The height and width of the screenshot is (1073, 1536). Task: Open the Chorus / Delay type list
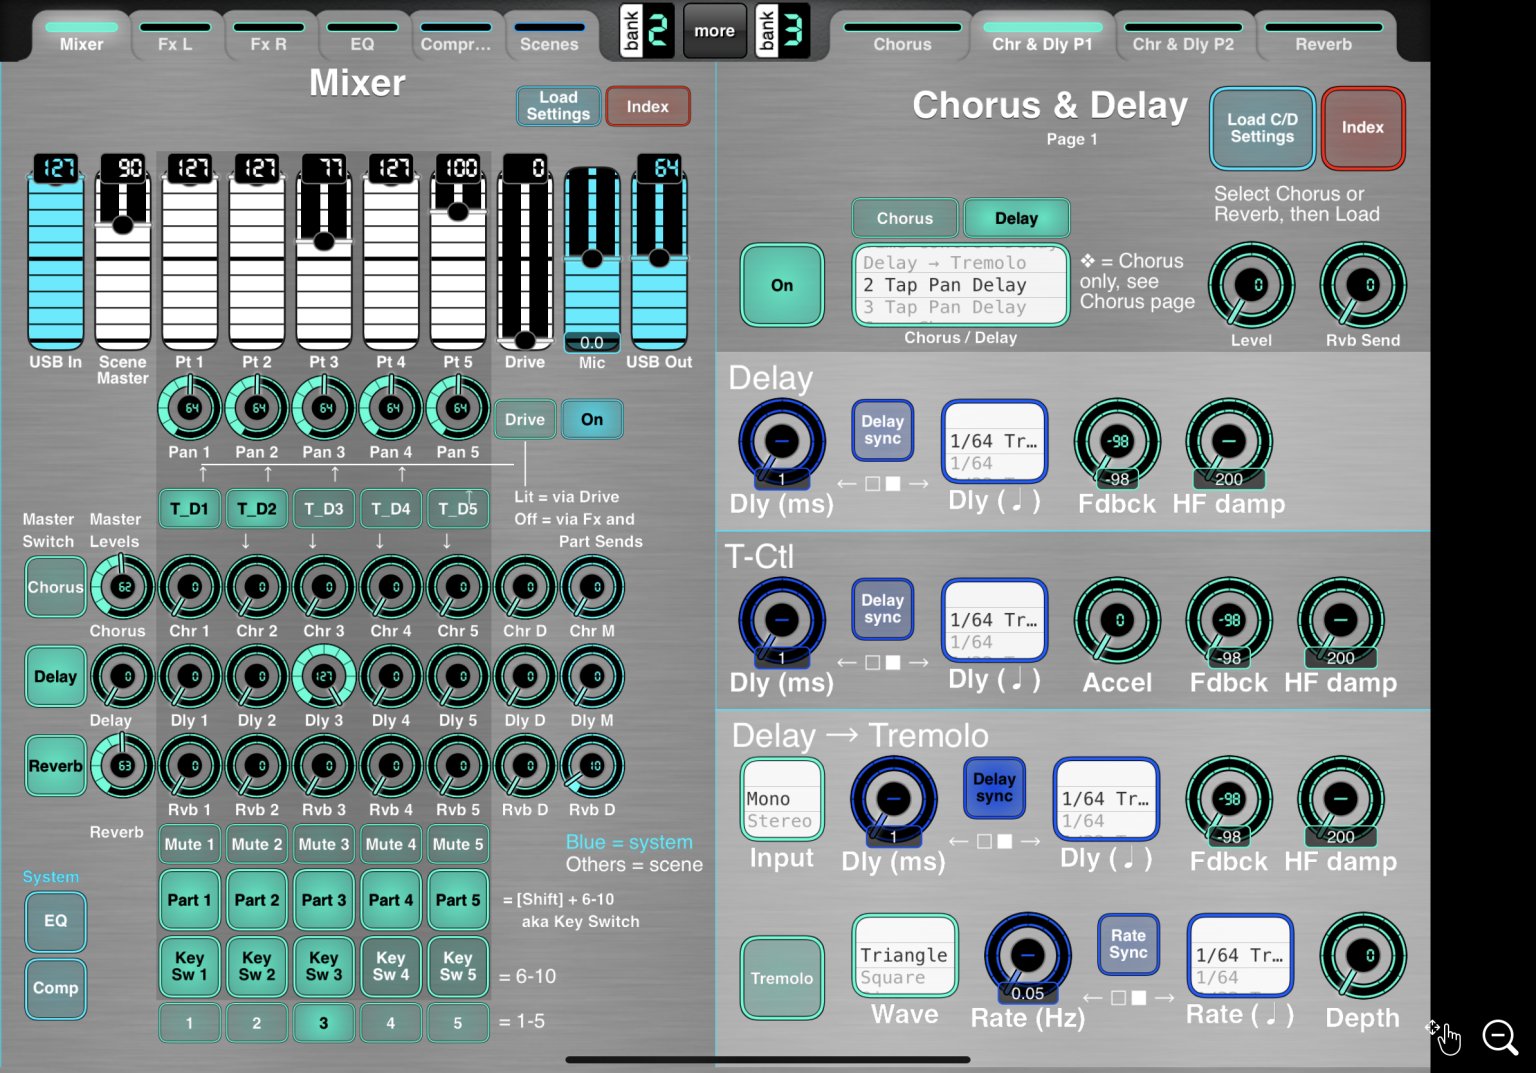tap(961, 285)
